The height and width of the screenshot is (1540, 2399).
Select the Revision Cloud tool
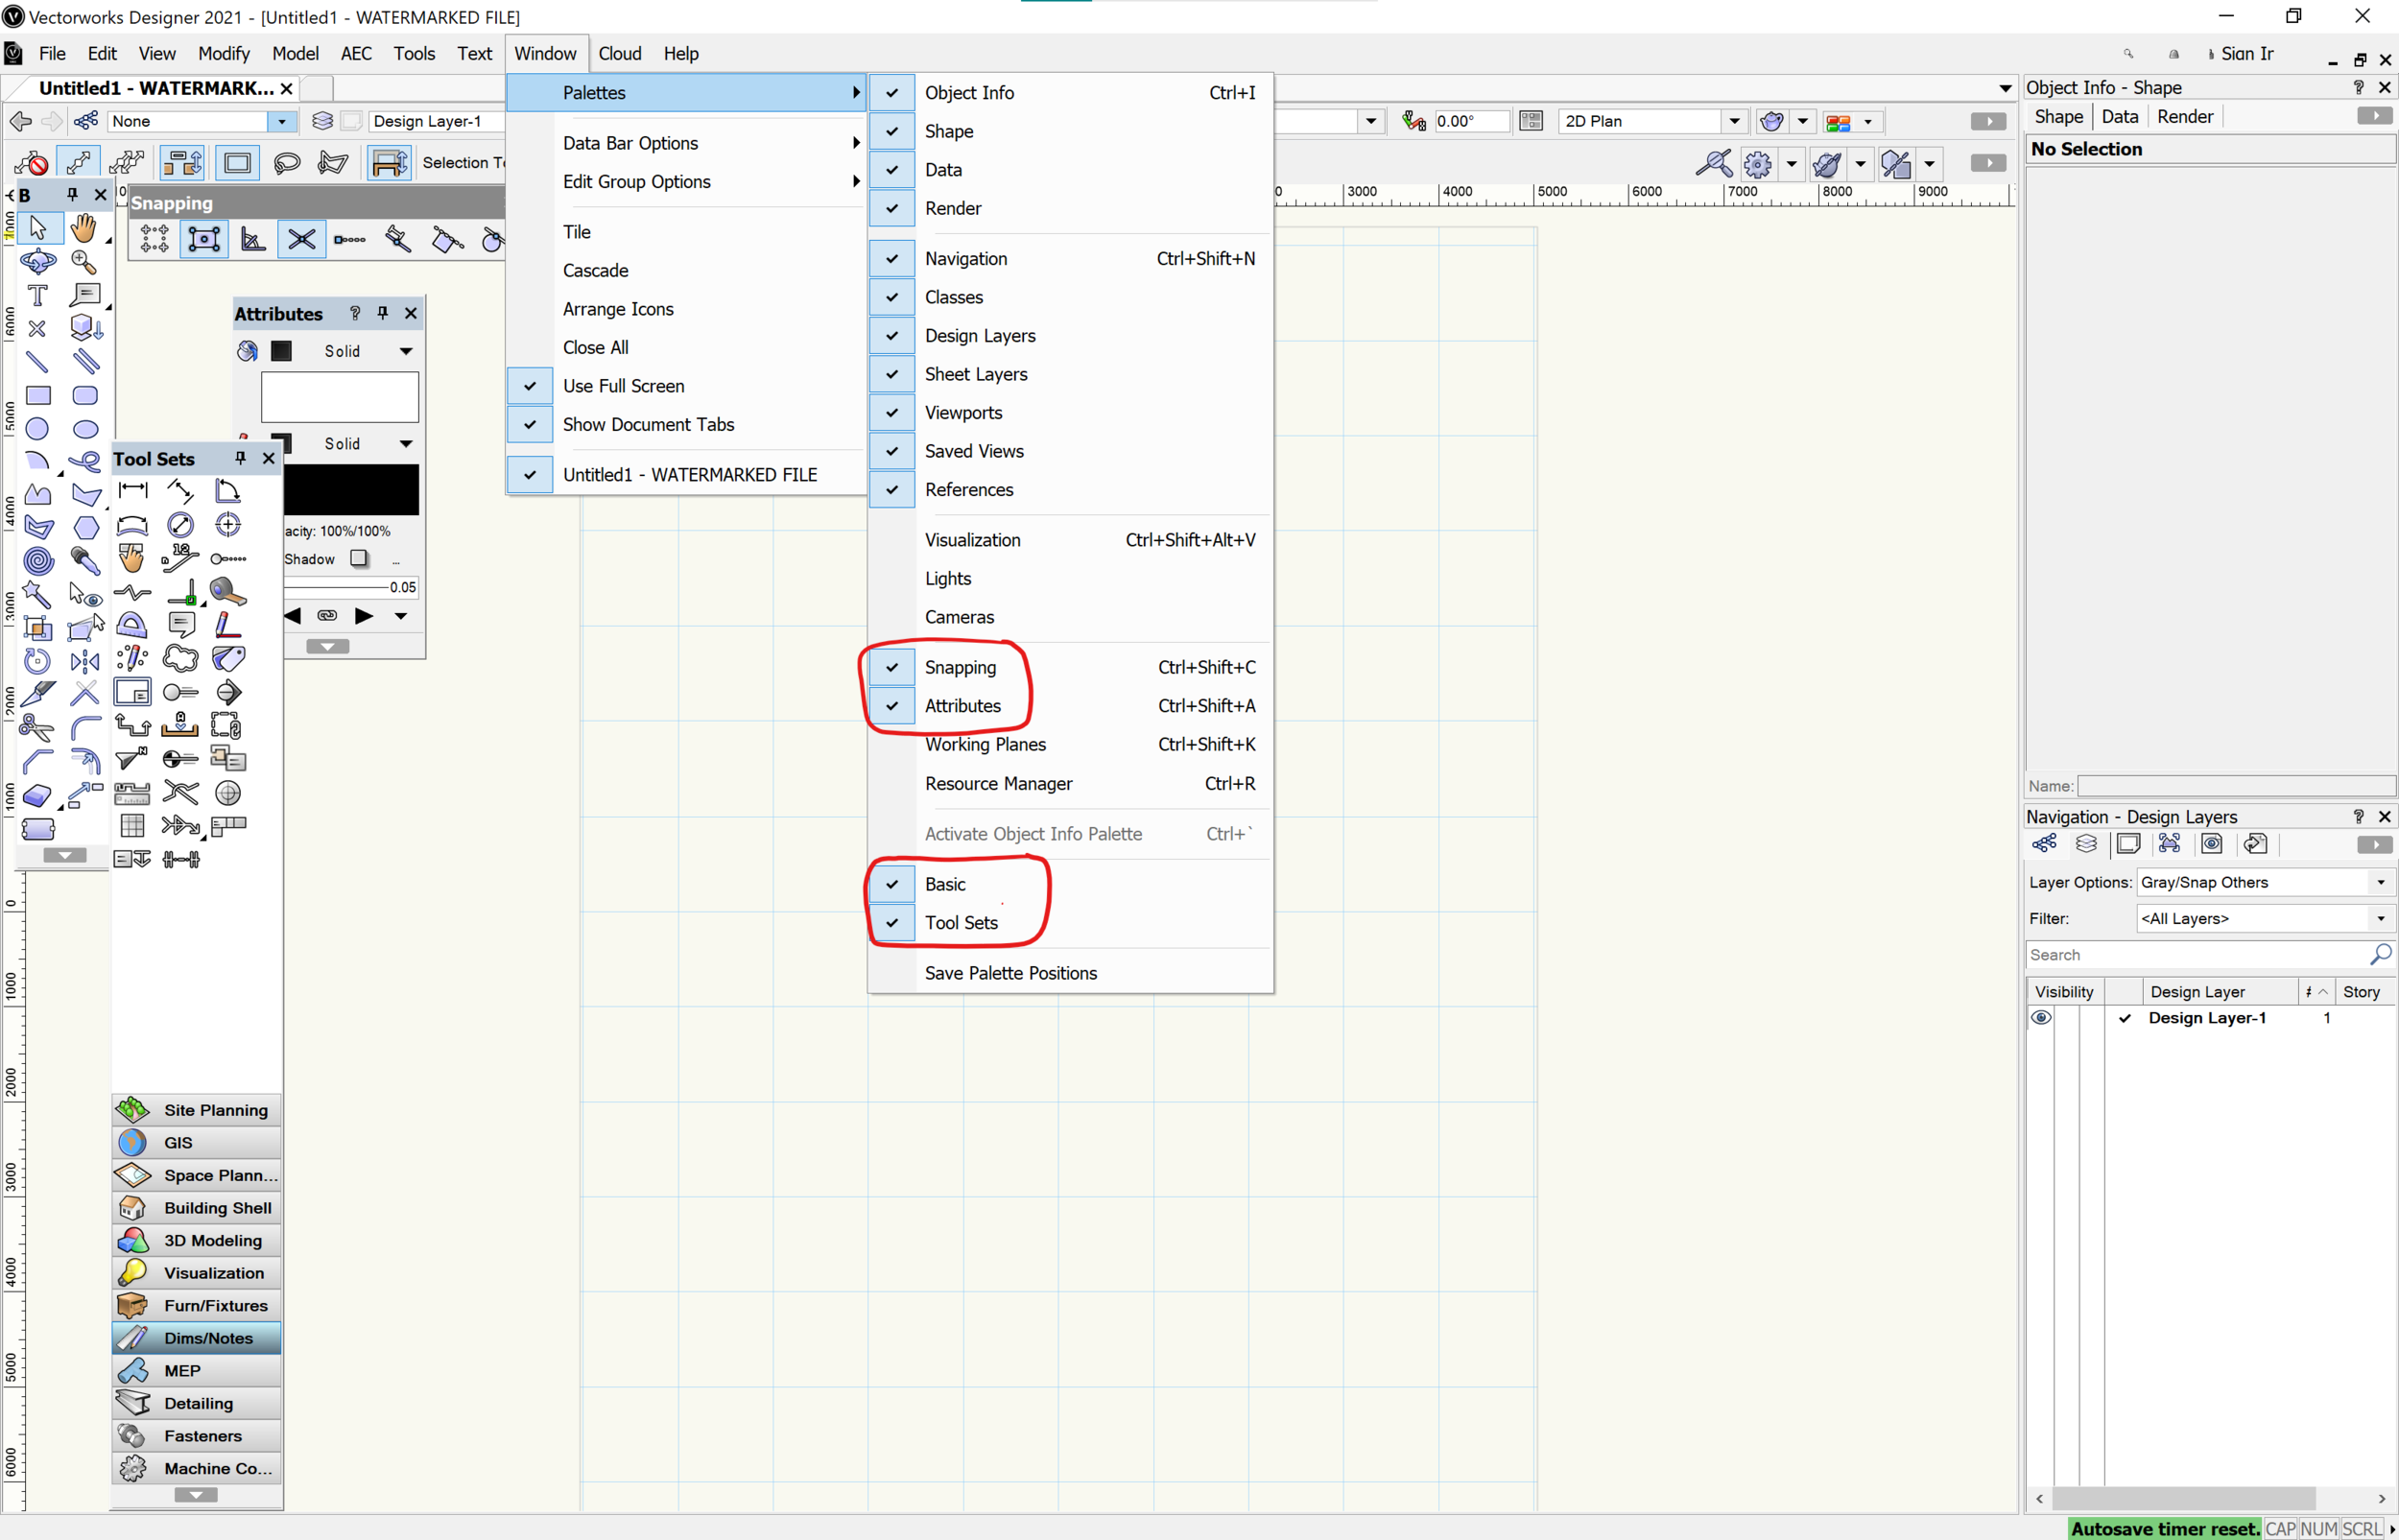click(181, 658)
